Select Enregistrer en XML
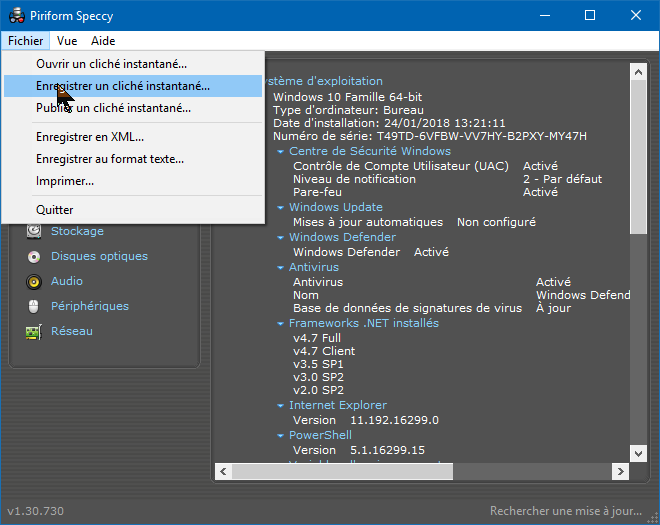 click(133, 137)
